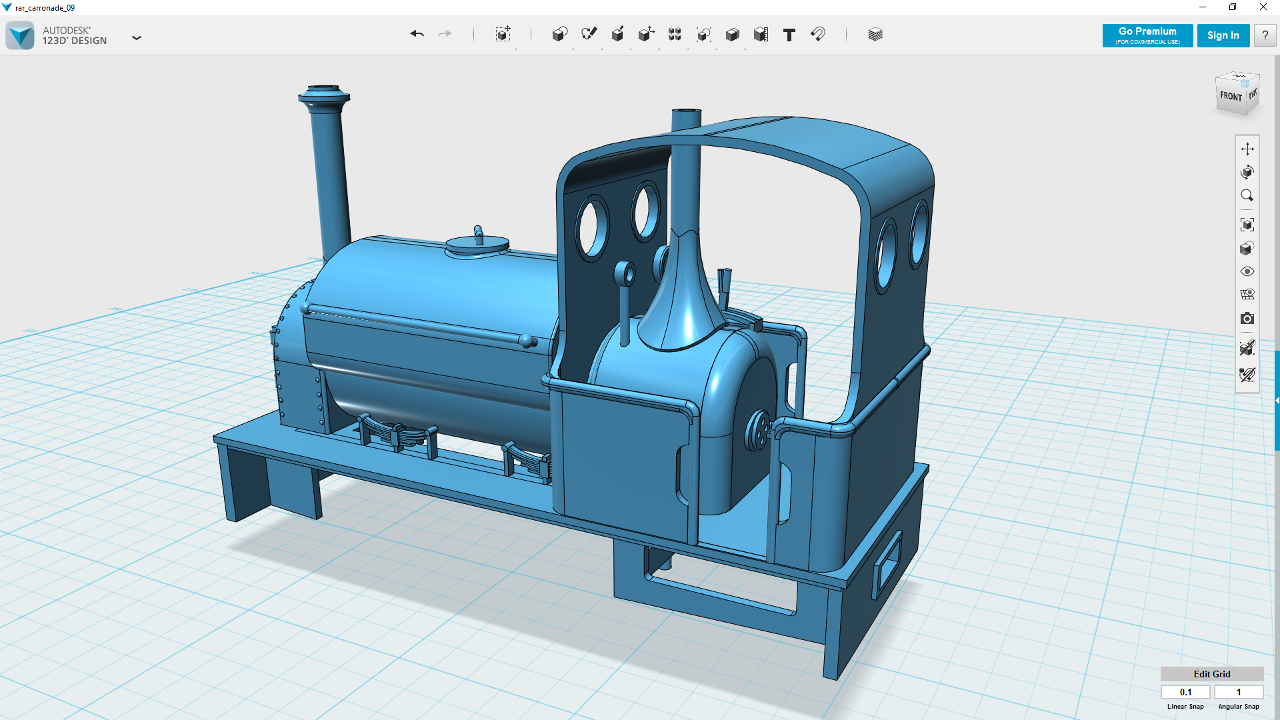
Task: Click the right side face of the view cube
Action: pos(1252,94)
